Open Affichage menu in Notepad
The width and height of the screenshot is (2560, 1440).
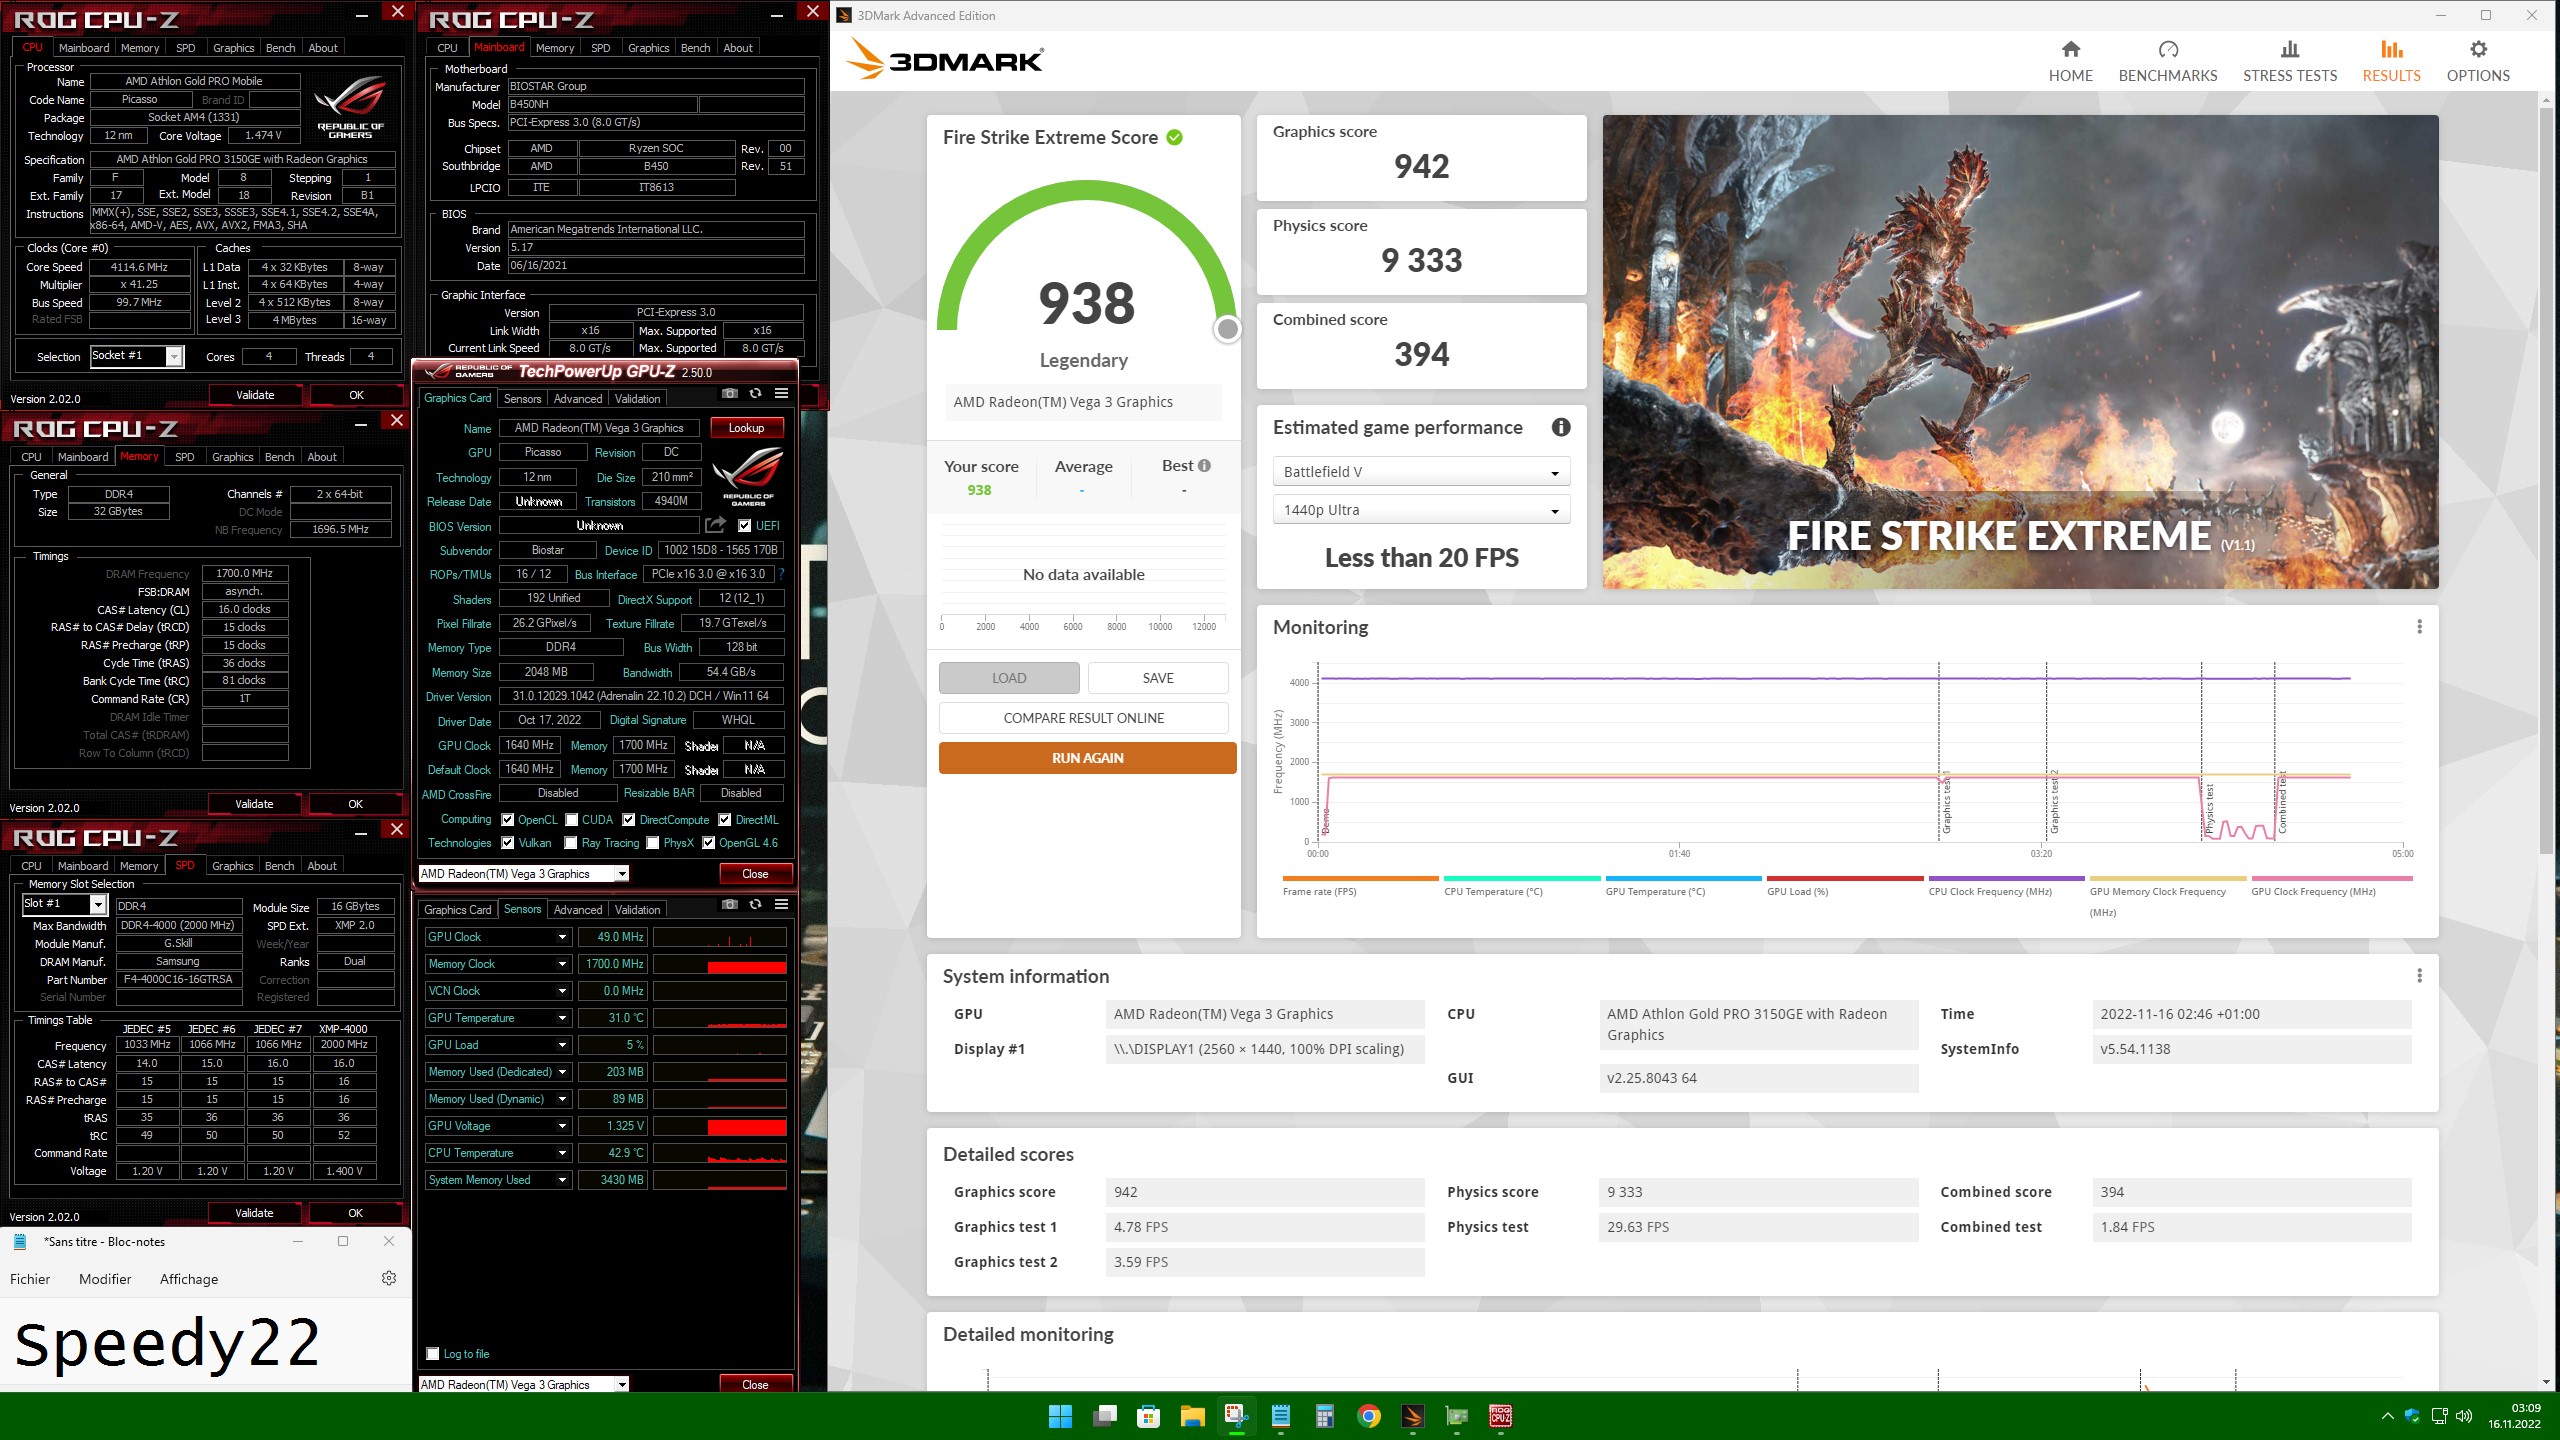[x=189, y=1279]
